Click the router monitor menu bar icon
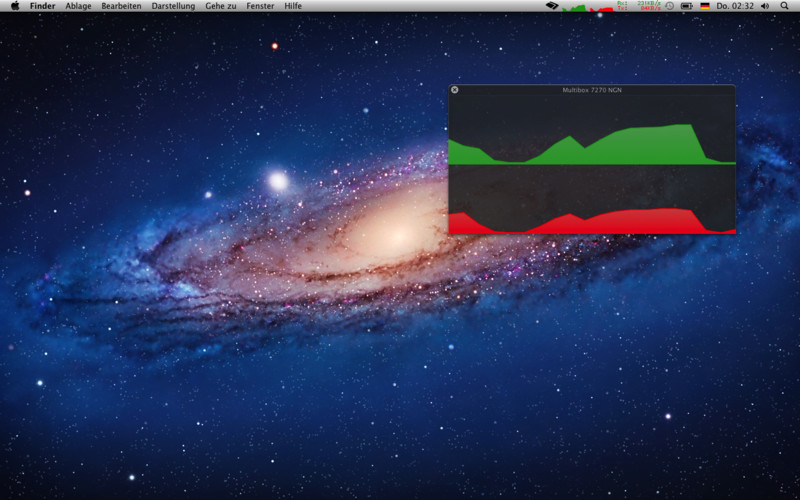800x500 pixels. (x=552, y=6)
